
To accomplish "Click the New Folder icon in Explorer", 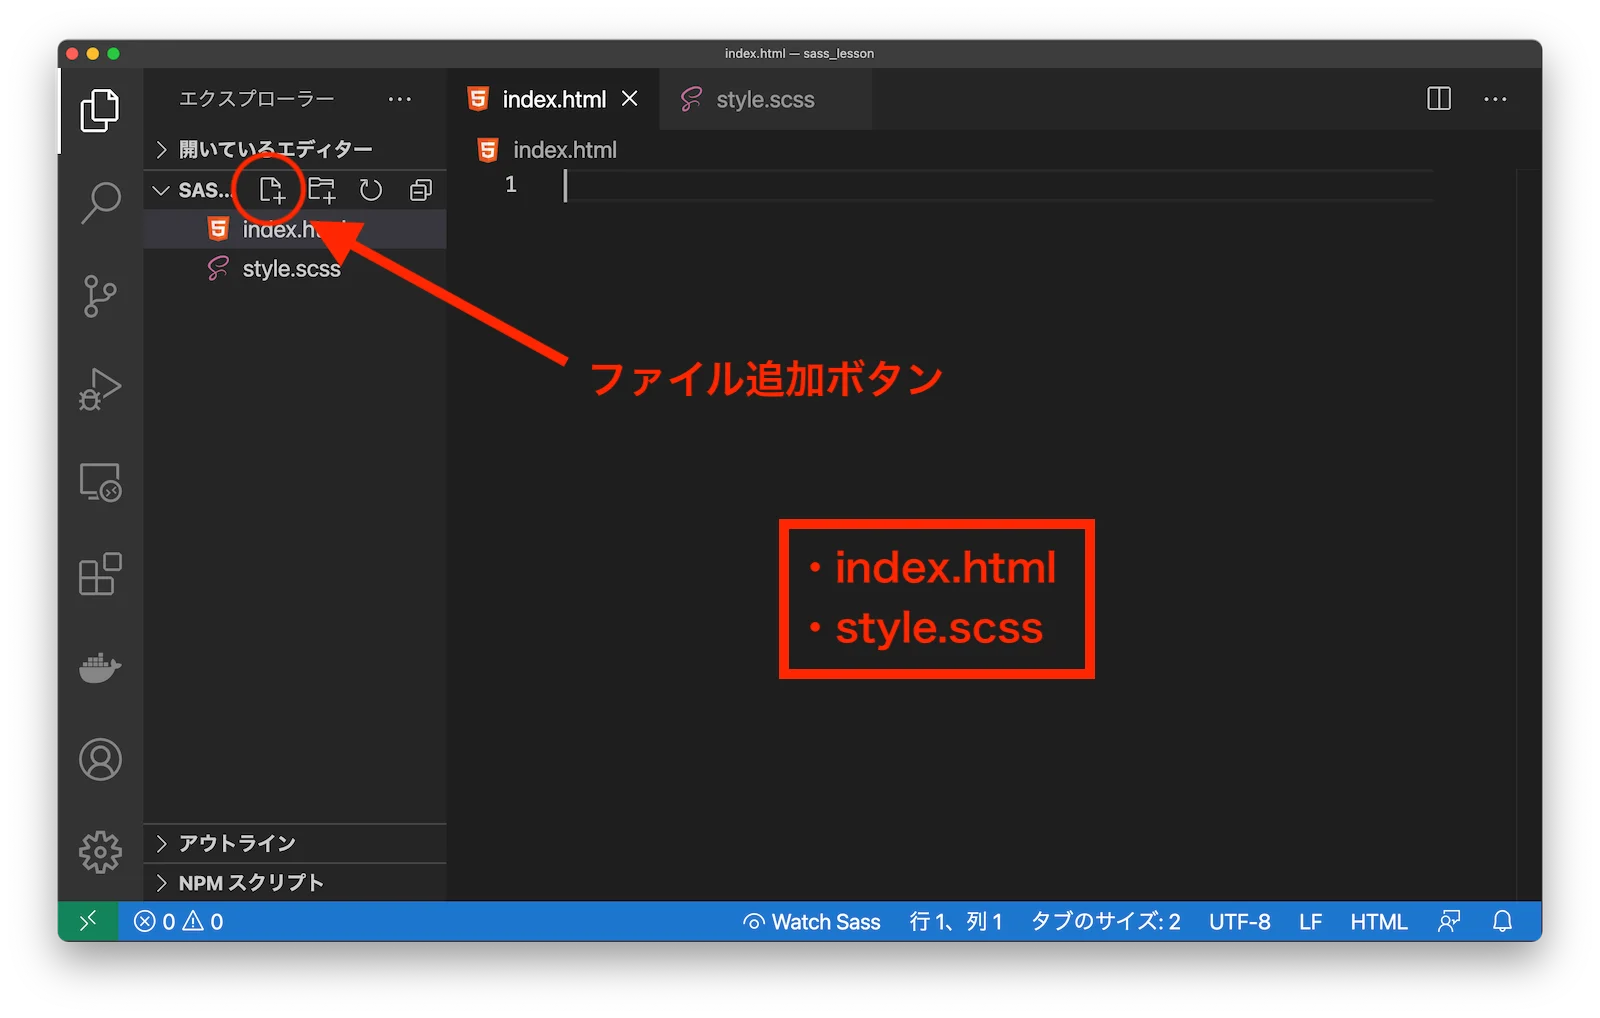I will click(x=322, y=189).
